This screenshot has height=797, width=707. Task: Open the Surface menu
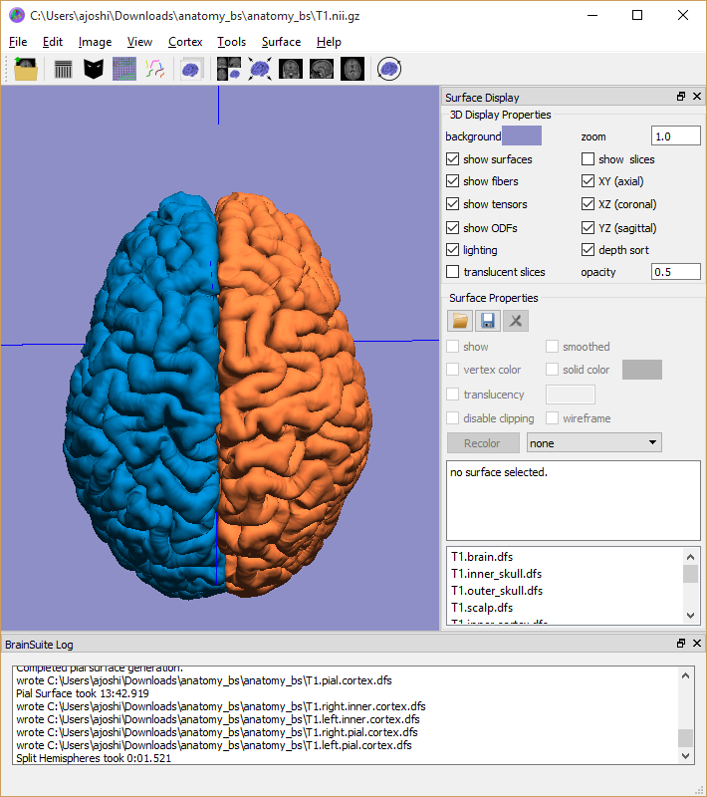281,42
